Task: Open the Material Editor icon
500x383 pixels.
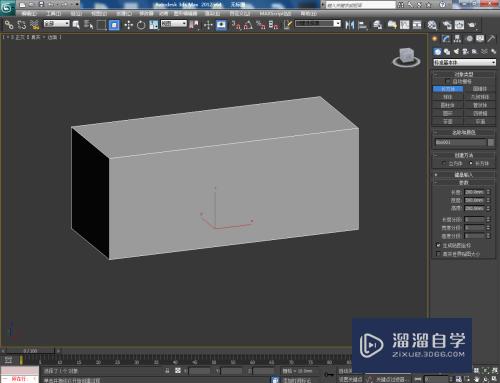Action: point(432,25)
